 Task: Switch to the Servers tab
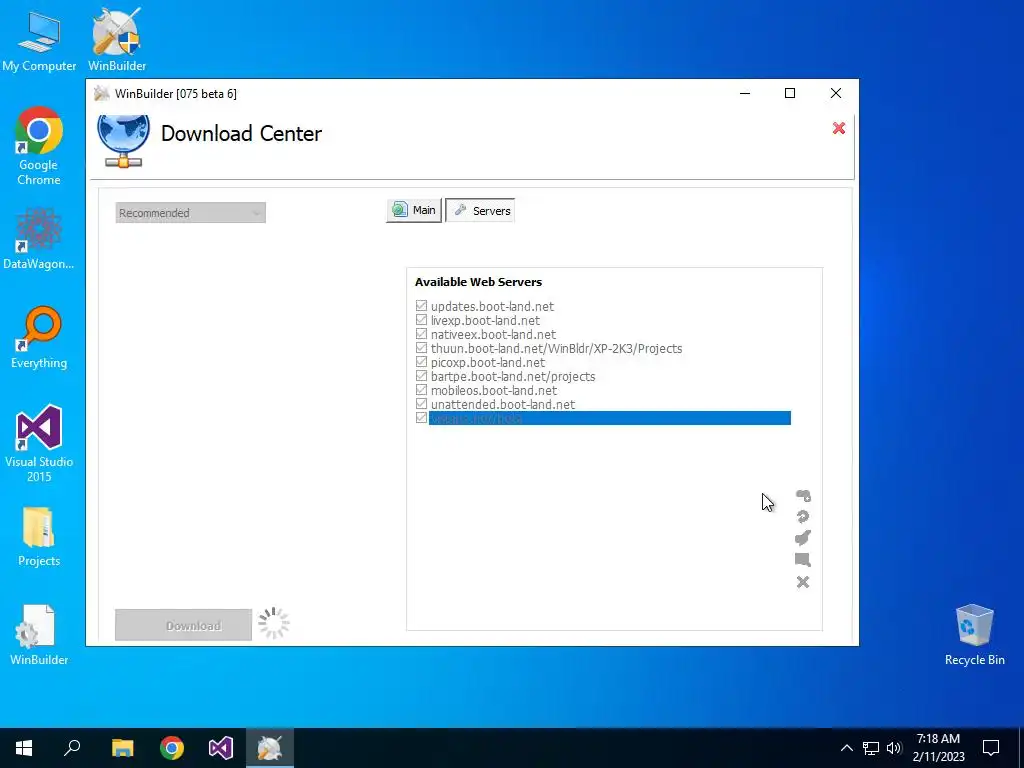click(x=480, y=210)
